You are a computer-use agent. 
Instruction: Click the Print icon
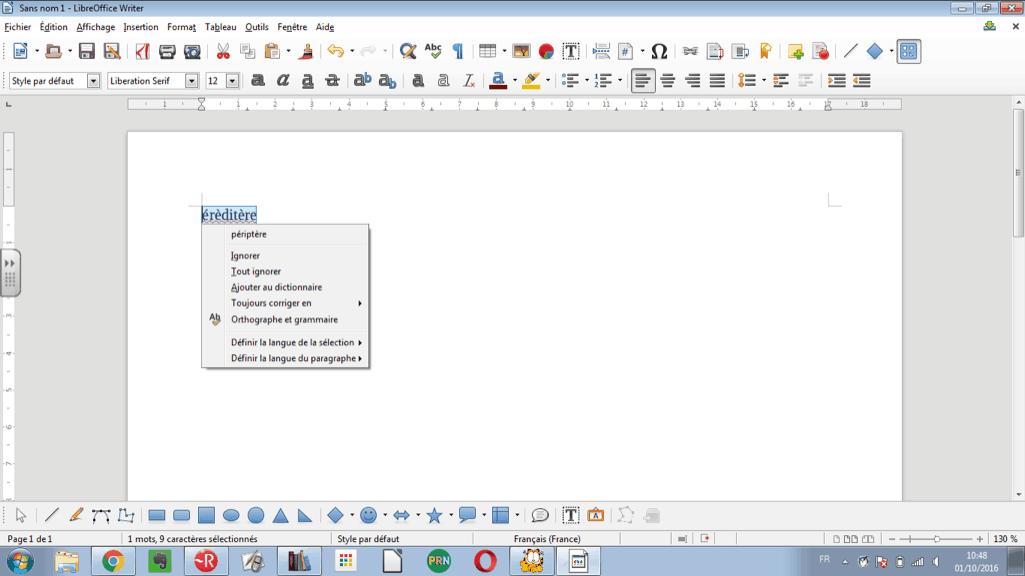pos(167,51)
